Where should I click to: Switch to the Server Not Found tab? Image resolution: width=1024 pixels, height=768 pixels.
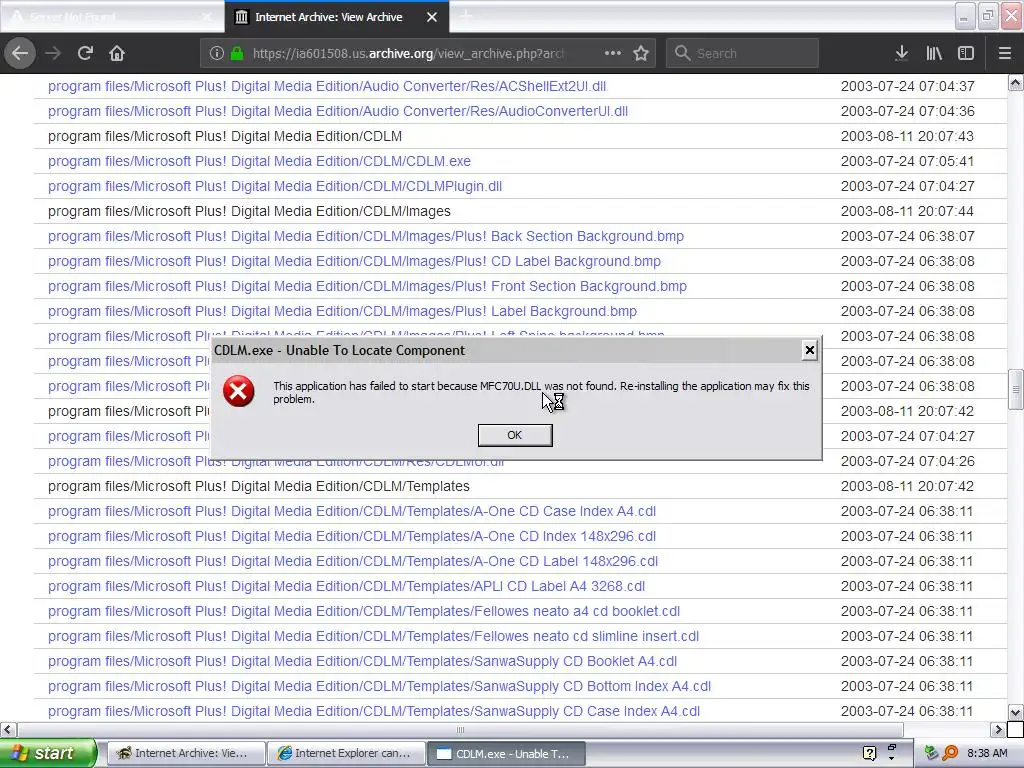coord(111,17)
